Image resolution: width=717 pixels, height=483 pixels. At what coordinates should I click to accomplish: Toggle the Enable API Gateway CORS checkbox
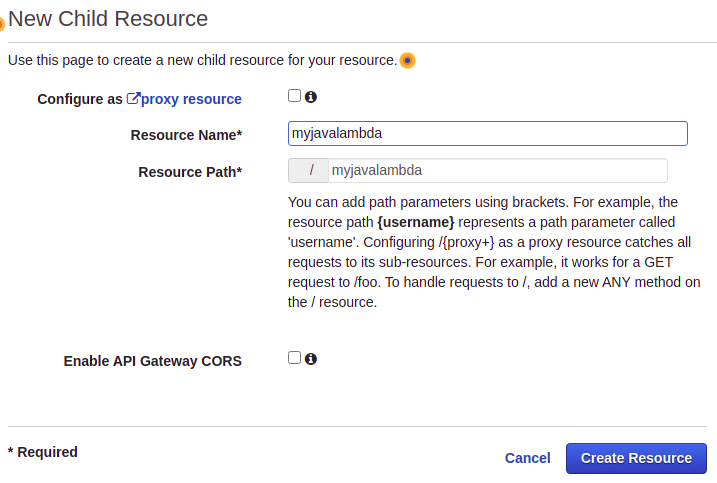pos(294,358)
